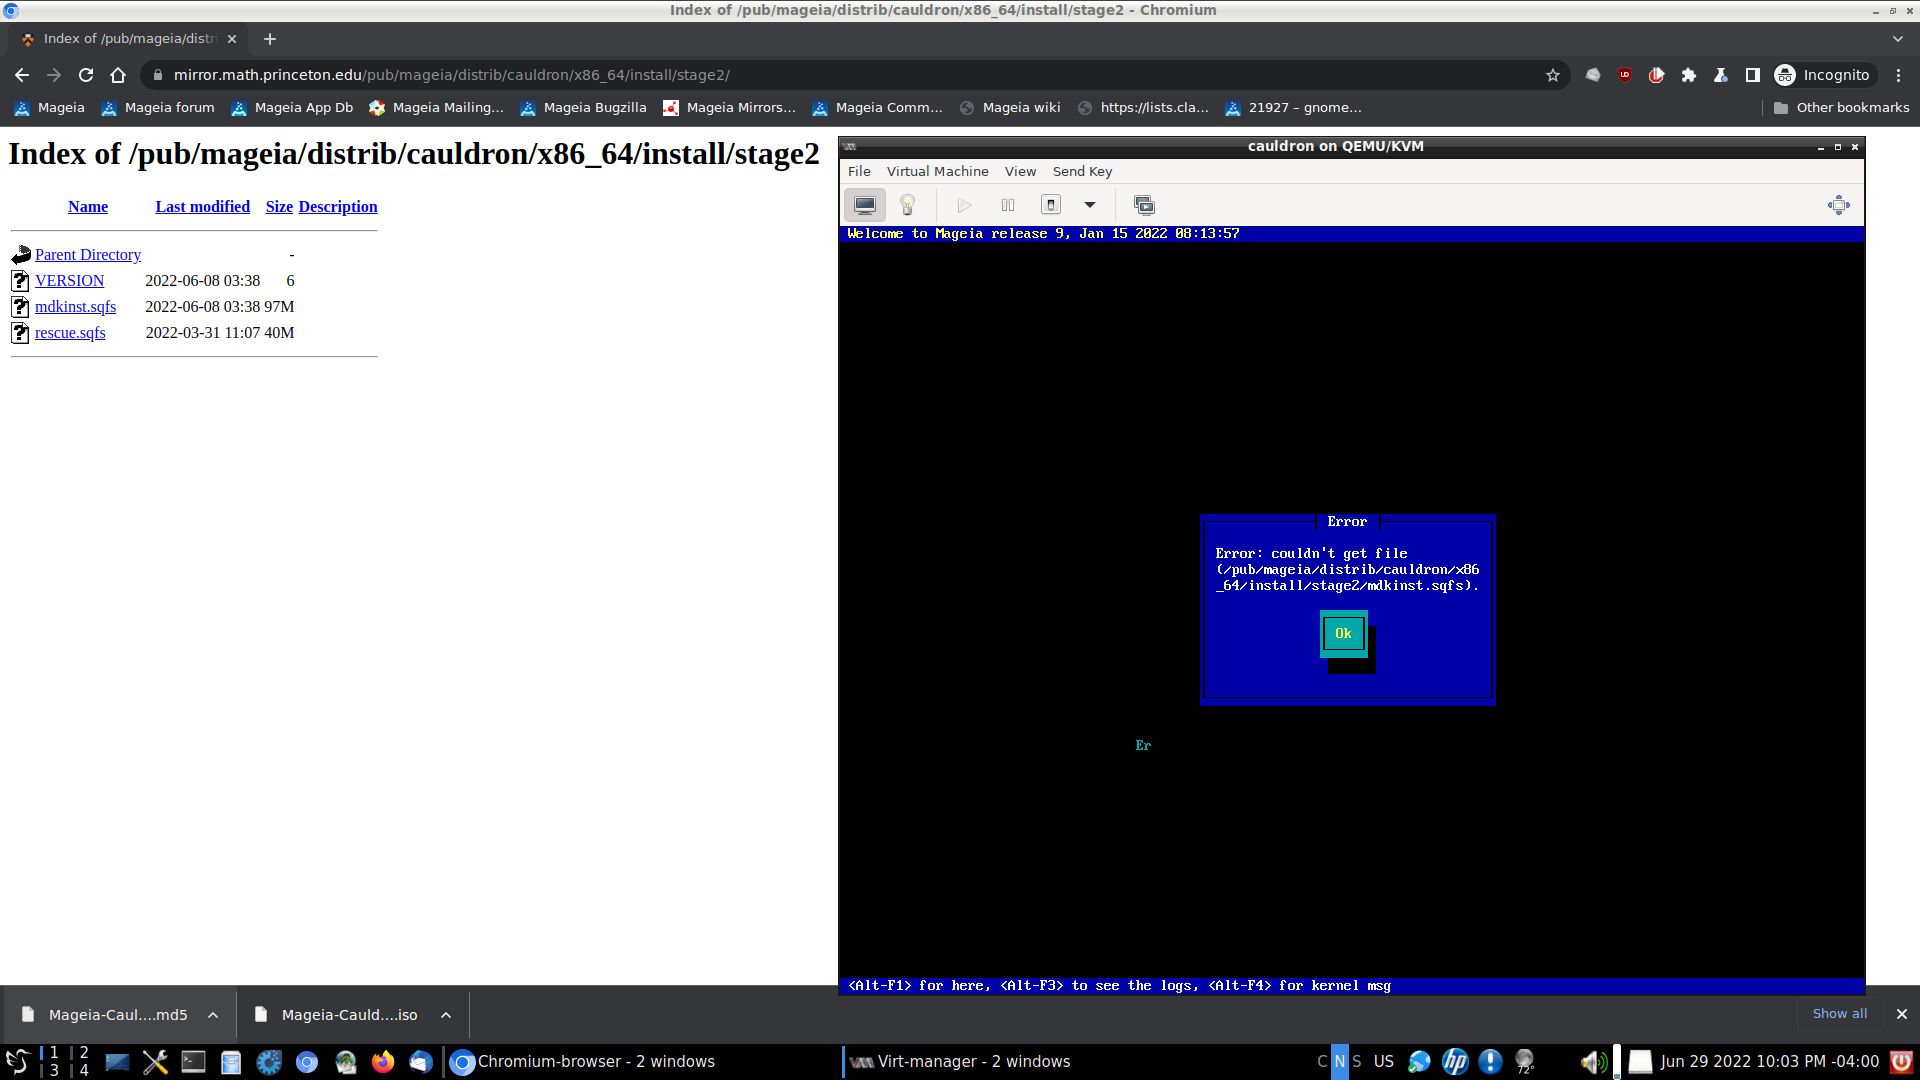Sort listing by Last modified
1920x1080 pixels.
click(202, 207)
